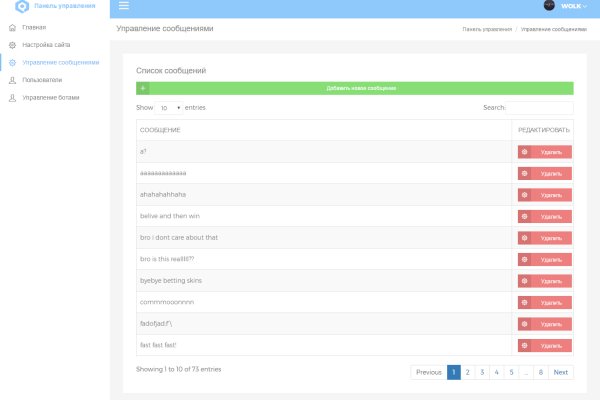
Task: Open Управление сообщениями in the sidebar
Action: coord(60,62)
